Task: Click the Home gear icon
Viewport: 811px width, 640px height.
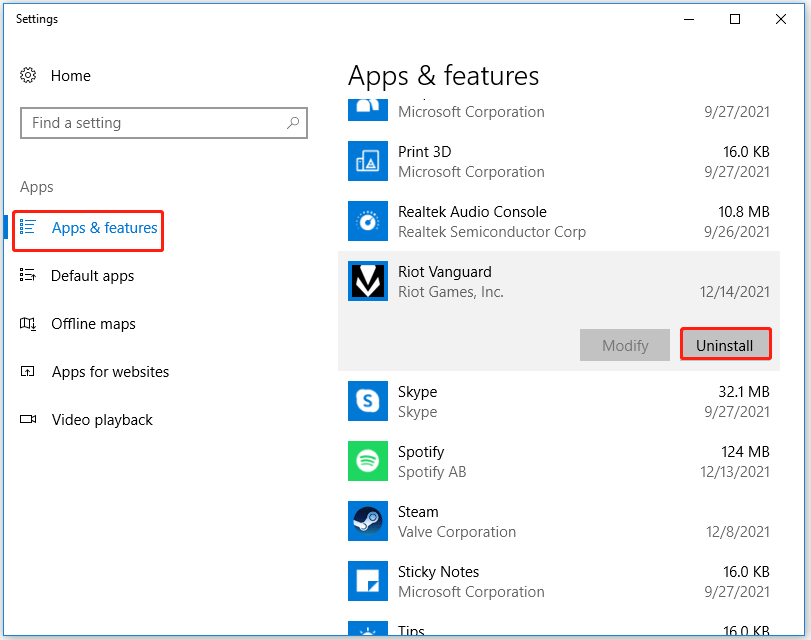Action: 28,76
